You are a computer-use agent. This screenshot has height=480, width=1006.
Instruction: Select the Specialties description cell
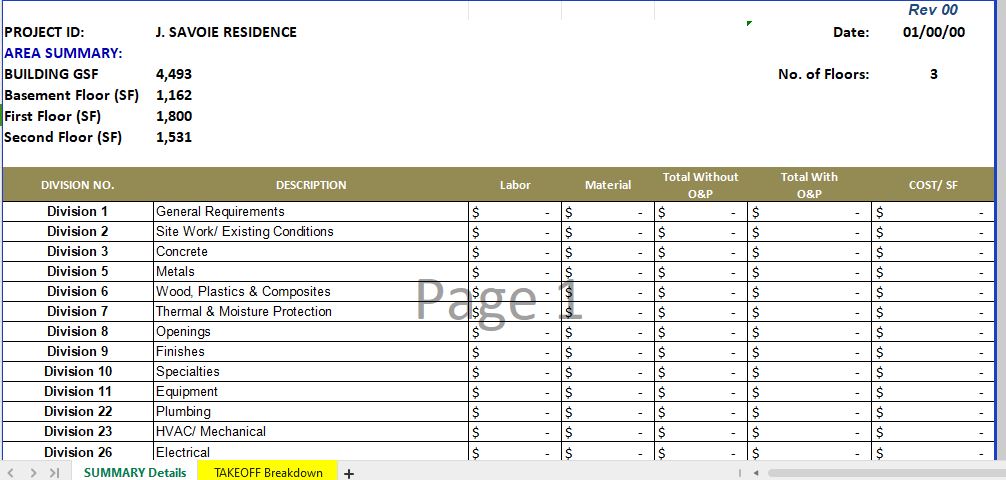(x=311, y=372)
